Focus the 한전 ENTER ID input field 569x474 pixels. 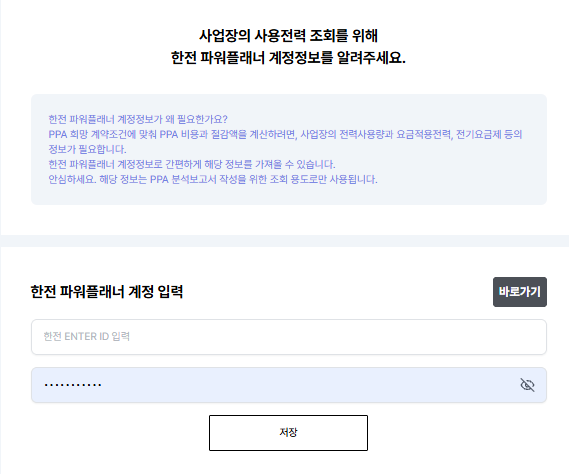click(x=289, y=337)
